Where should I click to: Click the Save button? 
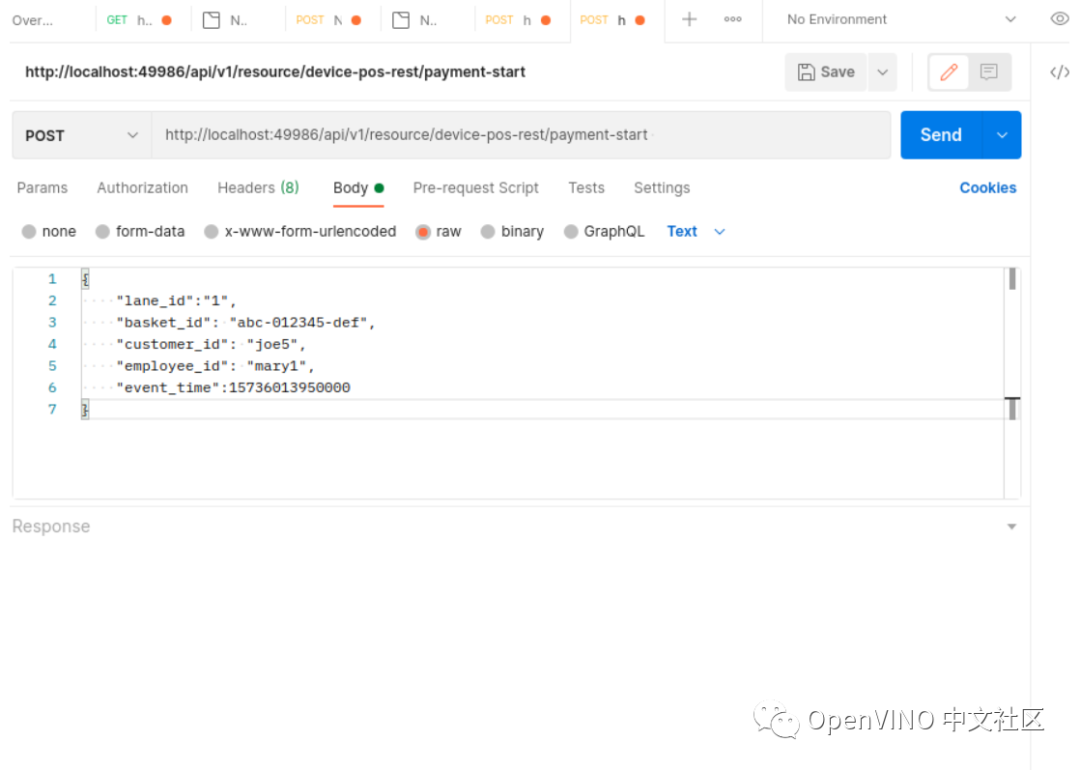826,72
